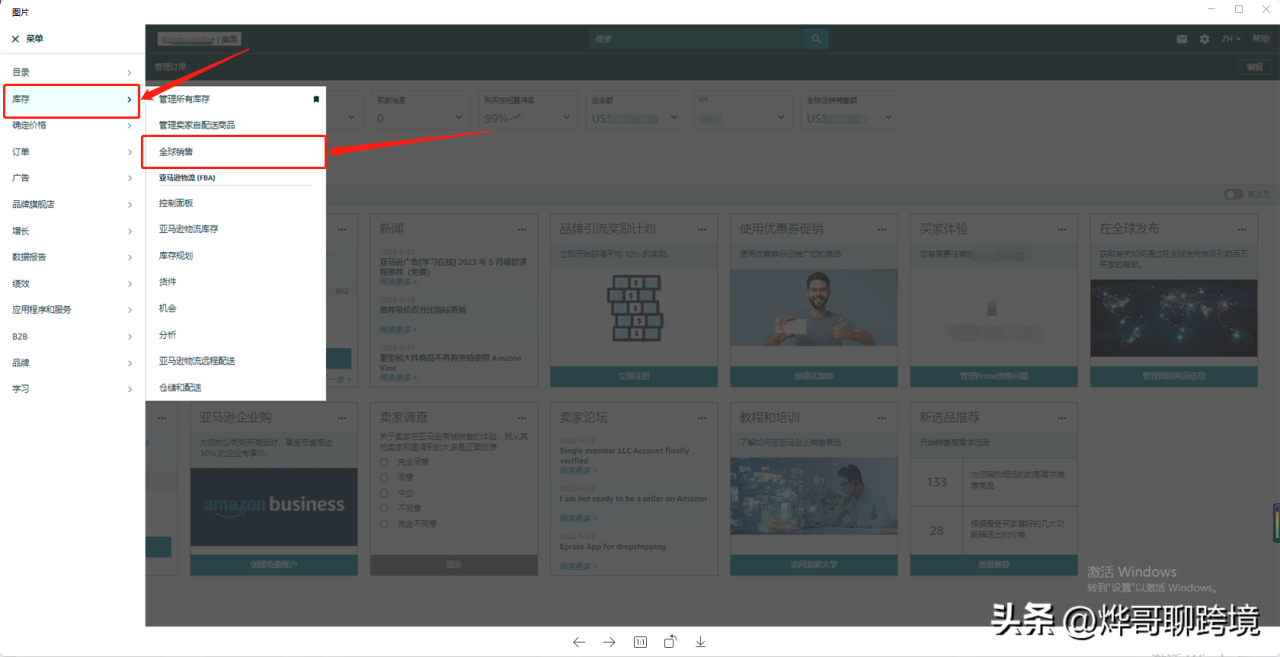Click the download icon in bottom toolbar
The image size is (1280, 657).
pyautogui.click(x=700, y=641)
